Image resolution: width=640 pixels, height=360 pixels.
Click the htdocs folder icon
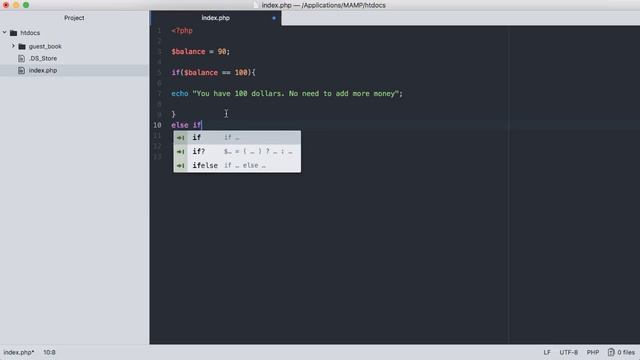click(13, 33)
